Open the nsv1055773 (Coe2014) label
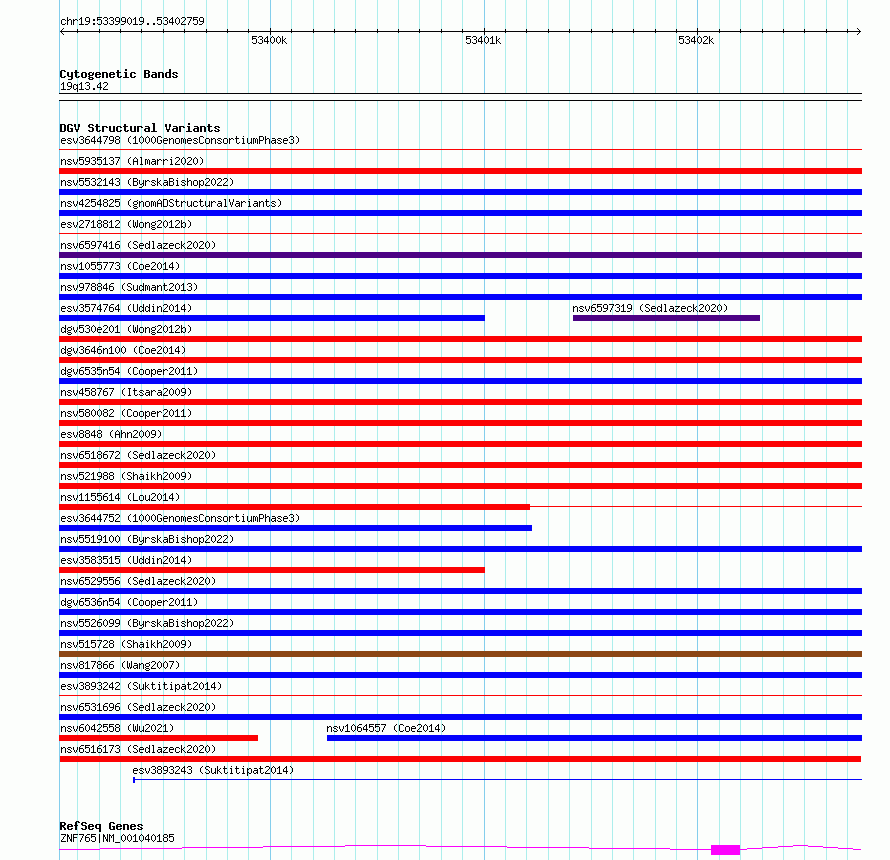Image resolution: width=890 pixels, height=860 pixels. 120,266
